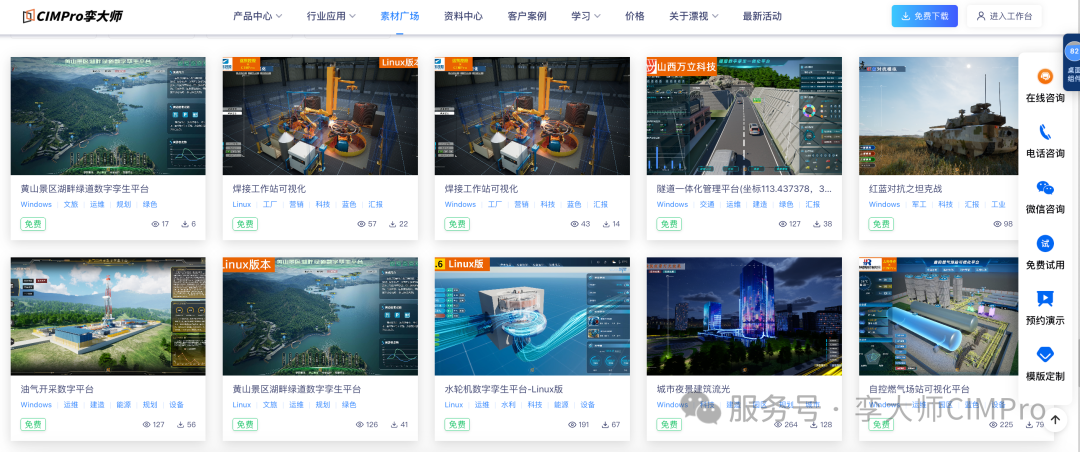Select 水利 tag on 水轮机数字孪生平台-Linux版 card
This screenshot has height=452, width=1080.
(x=508, y=405)
